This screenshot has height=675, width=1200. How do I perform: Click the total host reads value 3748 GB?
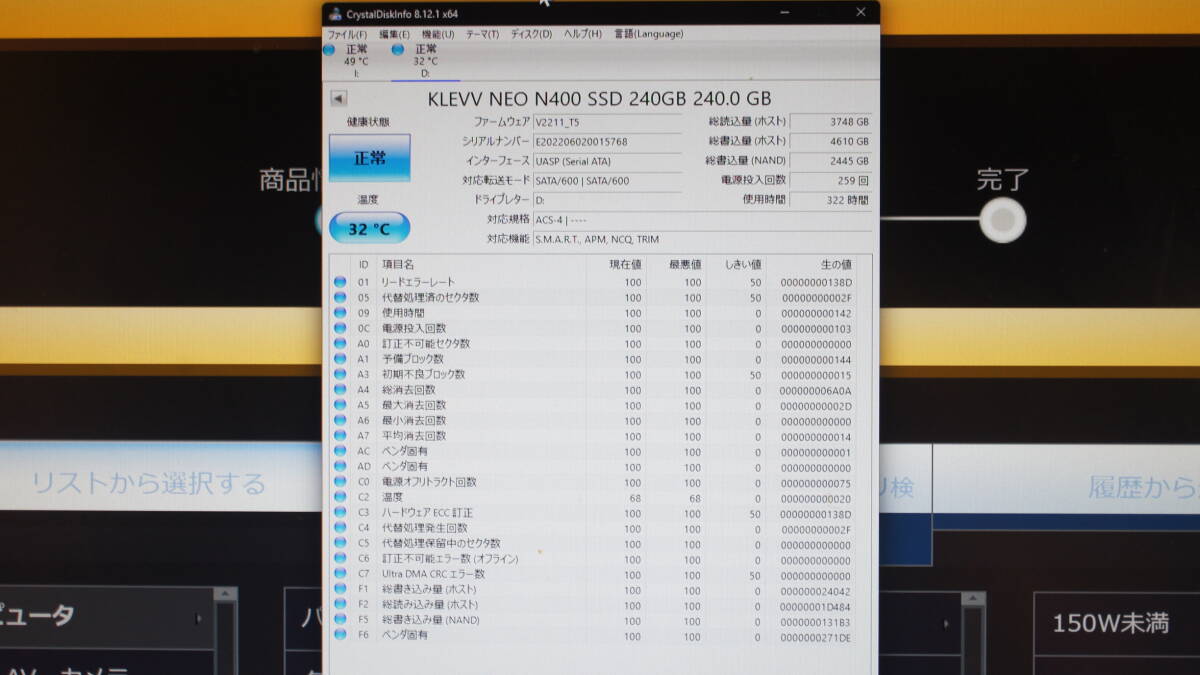(830, 122)
